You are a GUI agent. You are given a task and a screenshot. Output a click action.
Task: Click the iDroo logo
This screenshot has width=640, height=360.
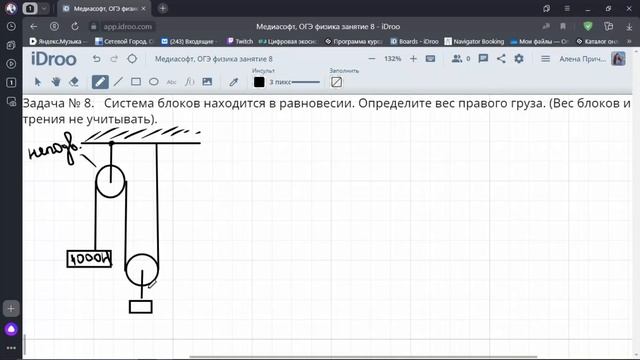[53, 59]
